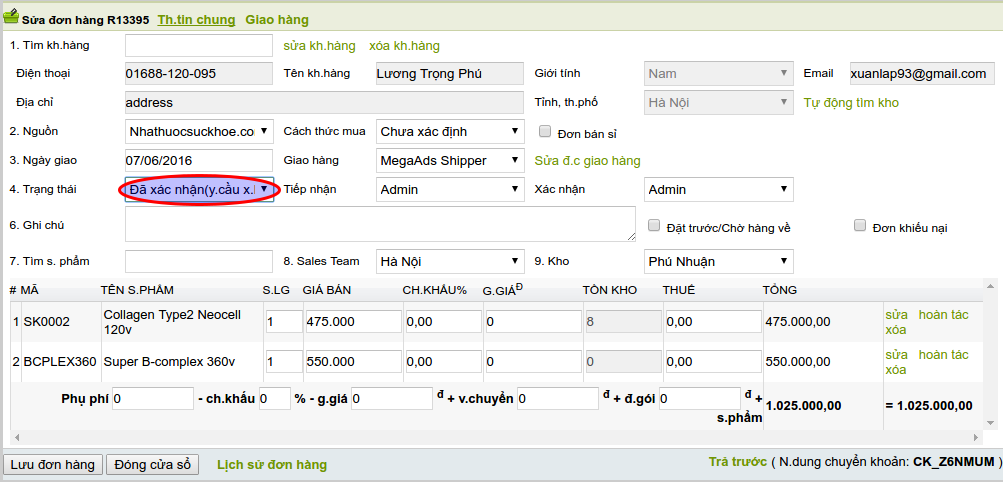Click xóa link for Collagen Type2 row
Screen dimensions: 1003x482
896,329
